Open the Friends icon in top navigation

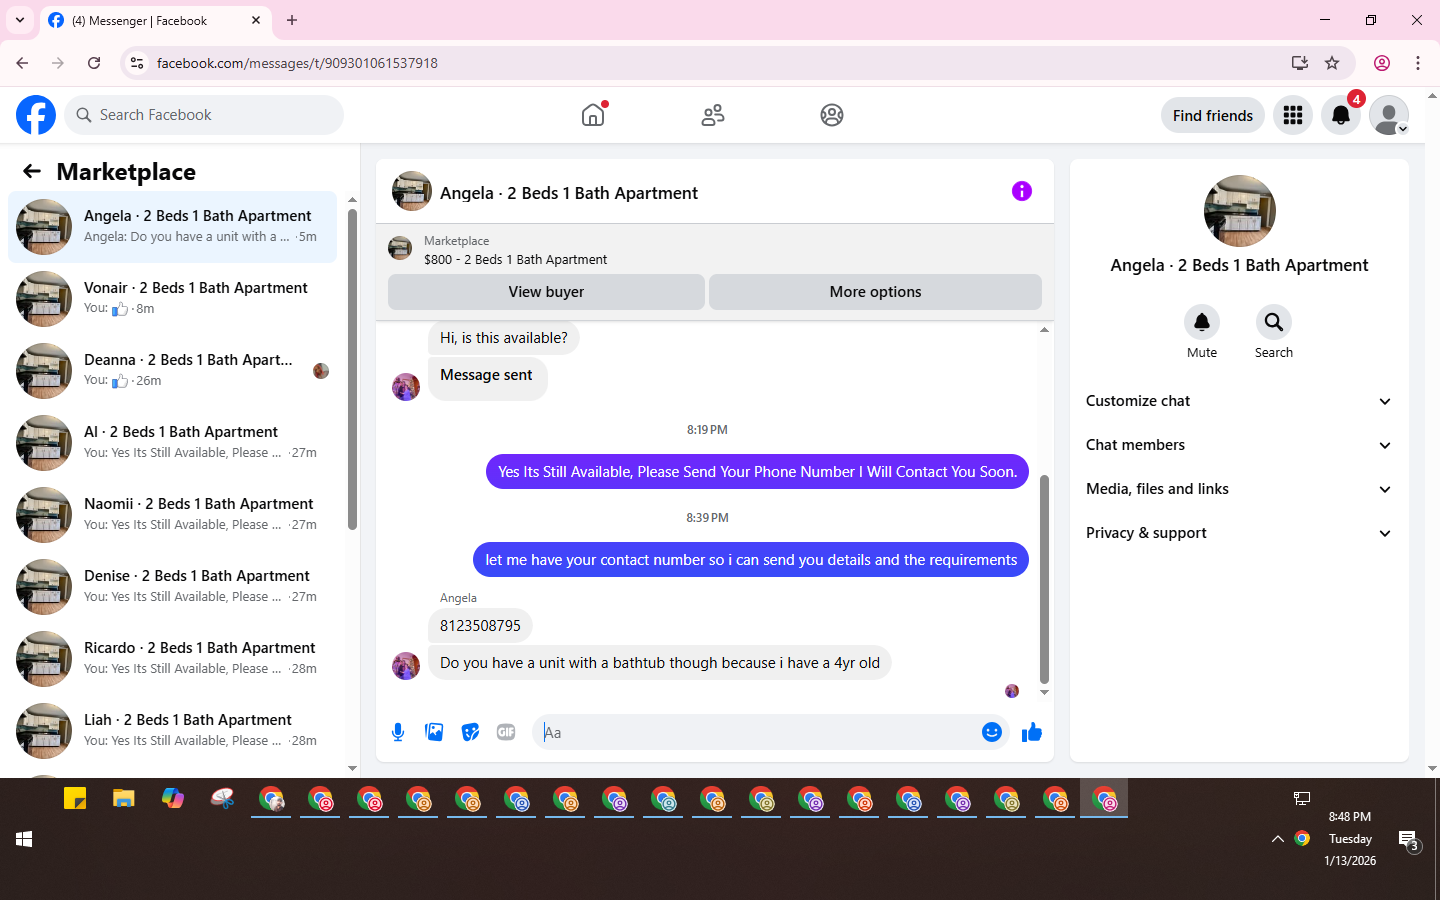[713, 115]
